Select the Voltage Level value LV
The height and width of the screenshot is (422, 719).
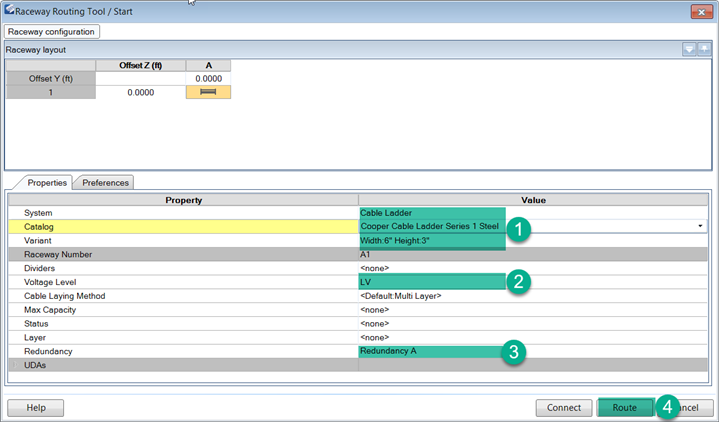coord(365,282)
